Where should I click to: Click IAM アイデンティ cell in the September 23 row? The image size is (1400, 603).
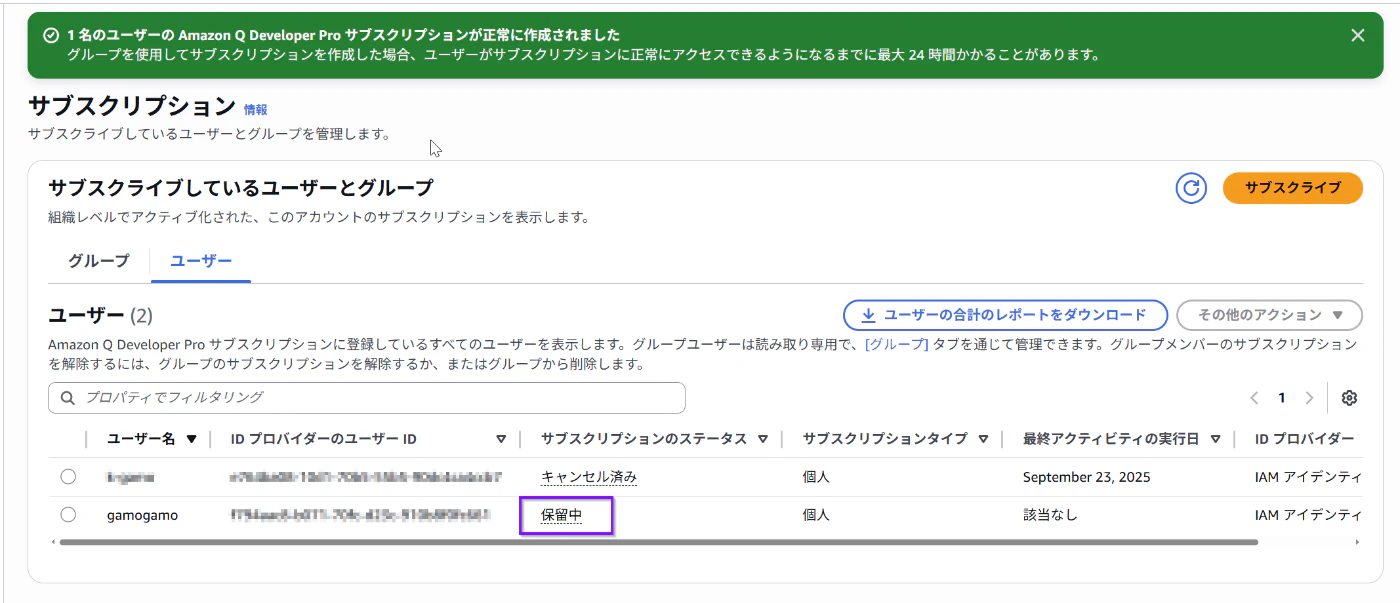(1307, 477)
